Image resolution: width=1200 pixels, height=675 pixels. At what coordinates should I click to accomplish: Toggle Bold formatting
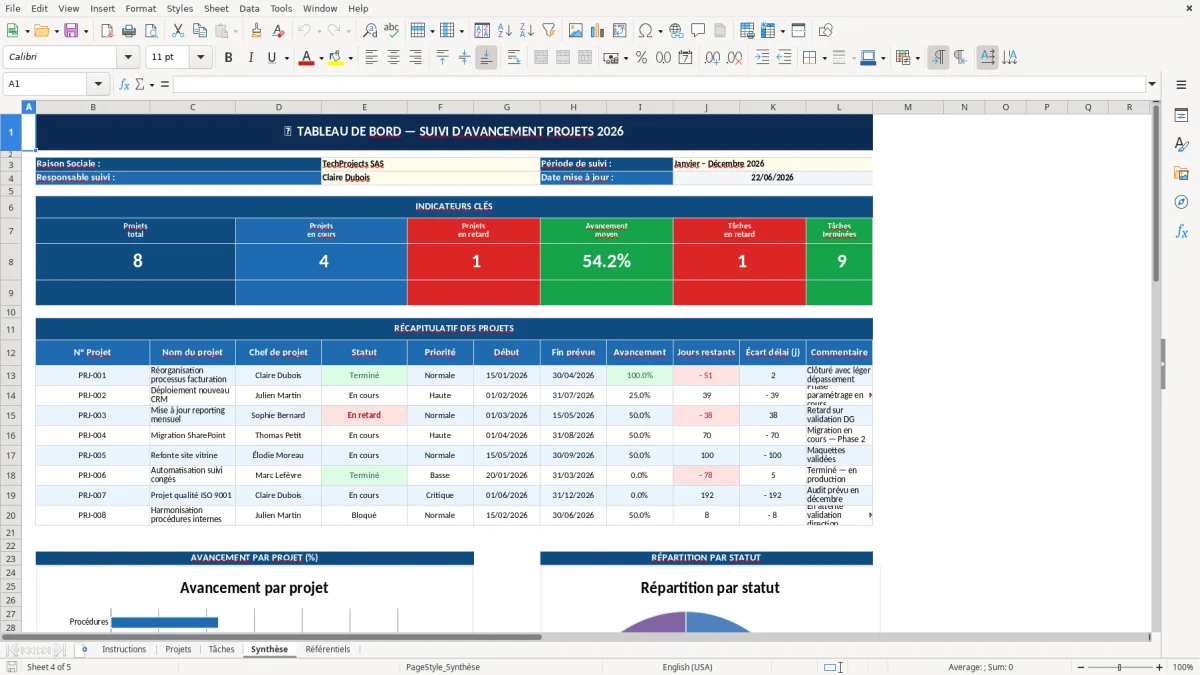(x=228, y=58)
